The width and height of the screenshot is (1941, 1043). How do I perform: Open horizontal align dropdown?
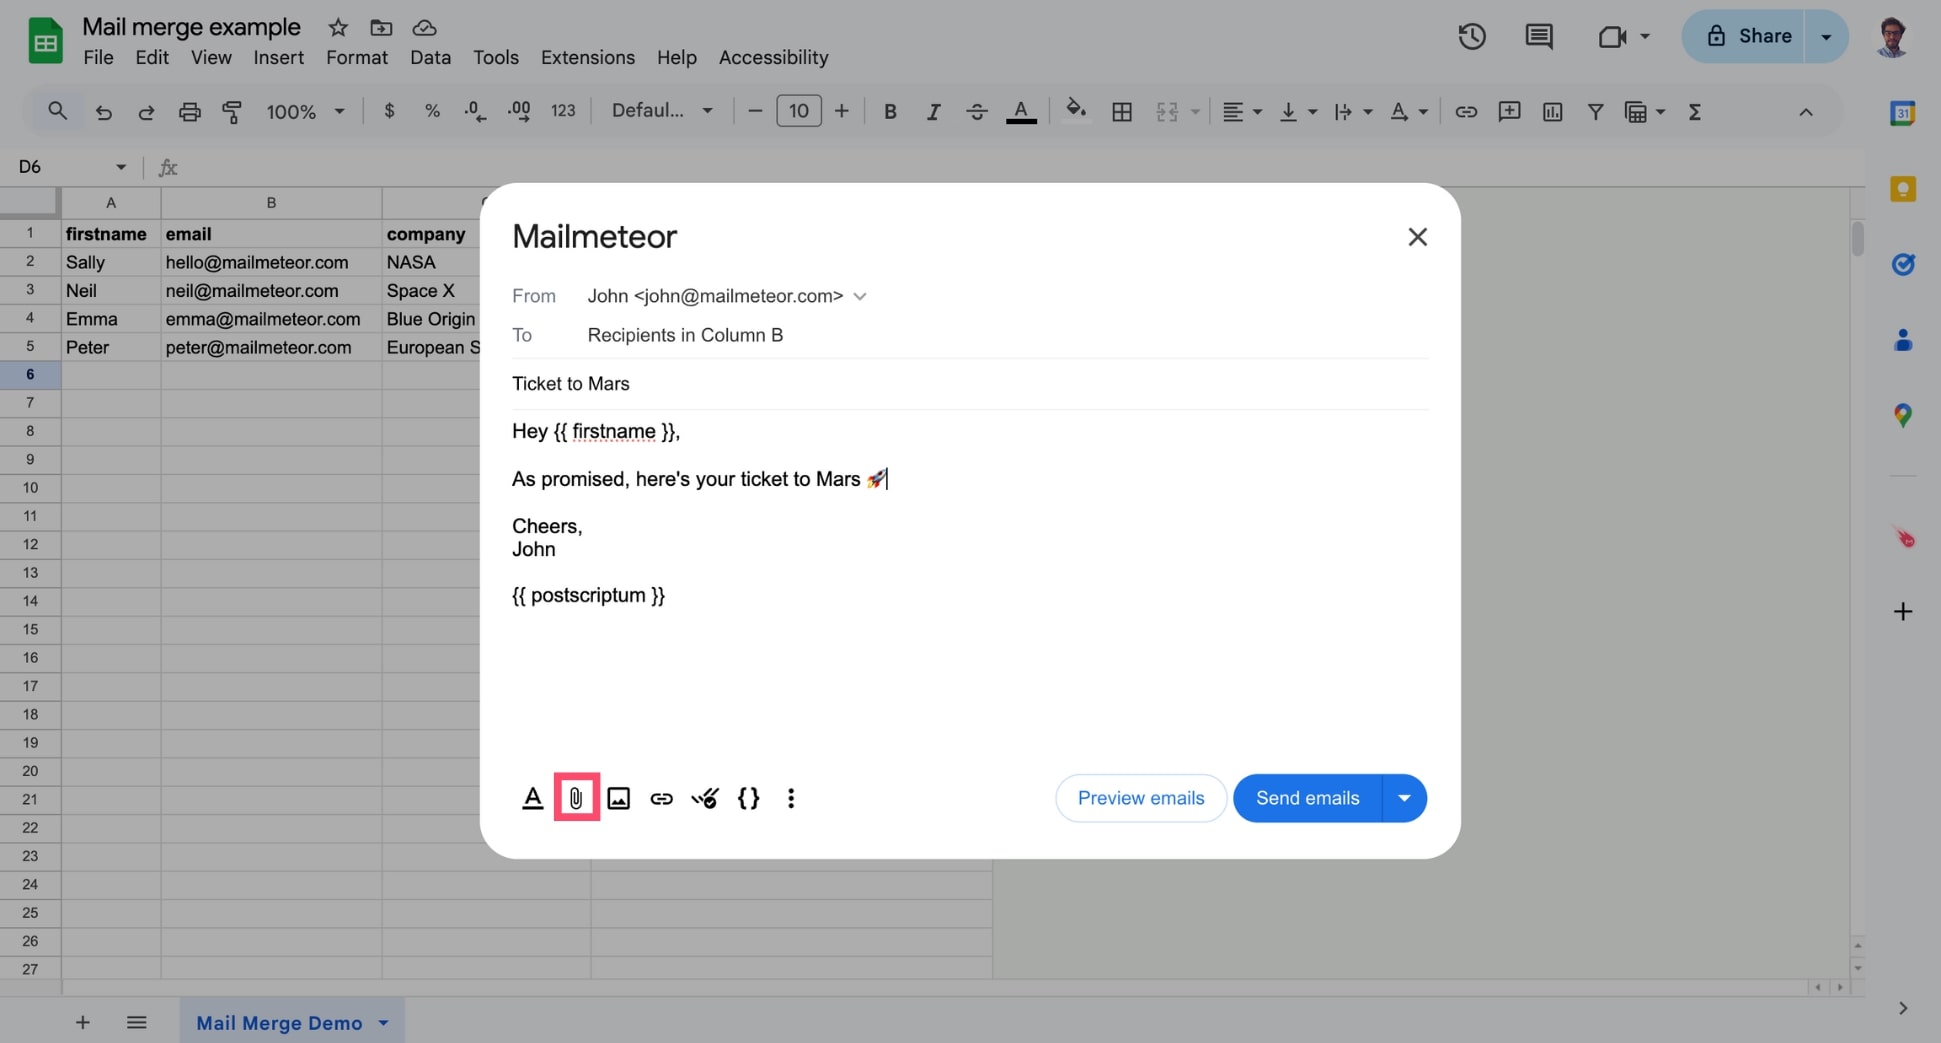coord(1242,112)
